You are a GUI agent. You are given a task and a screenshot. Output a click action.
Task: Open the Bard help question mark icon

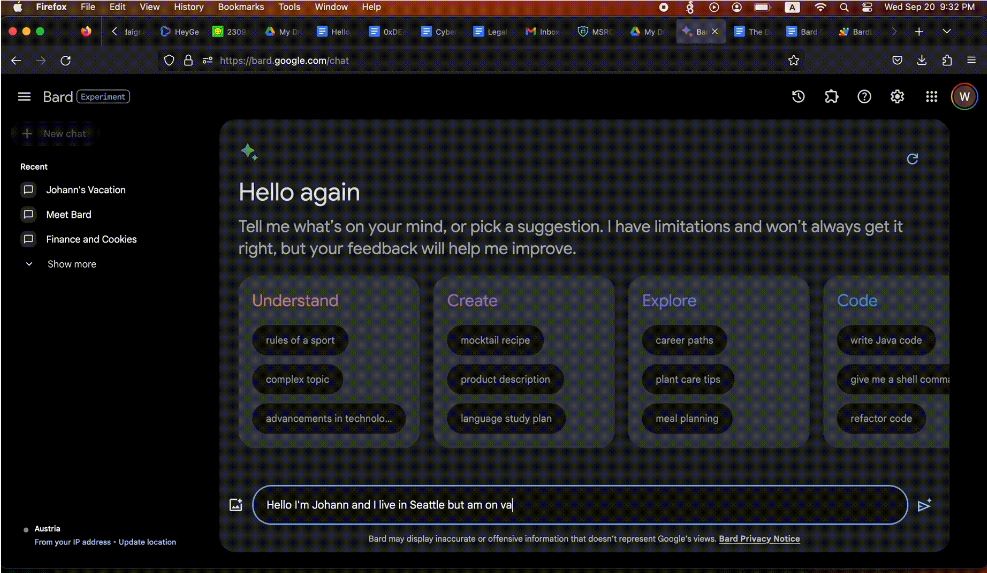pos(864,96)
